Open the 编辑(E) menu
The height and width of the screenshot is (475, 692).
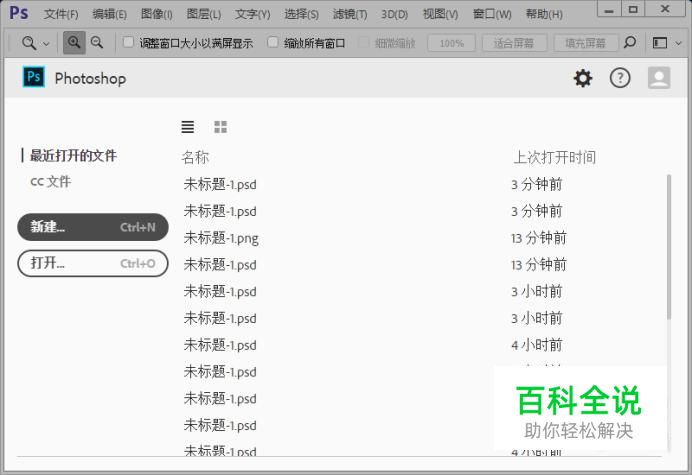(109, 15)
